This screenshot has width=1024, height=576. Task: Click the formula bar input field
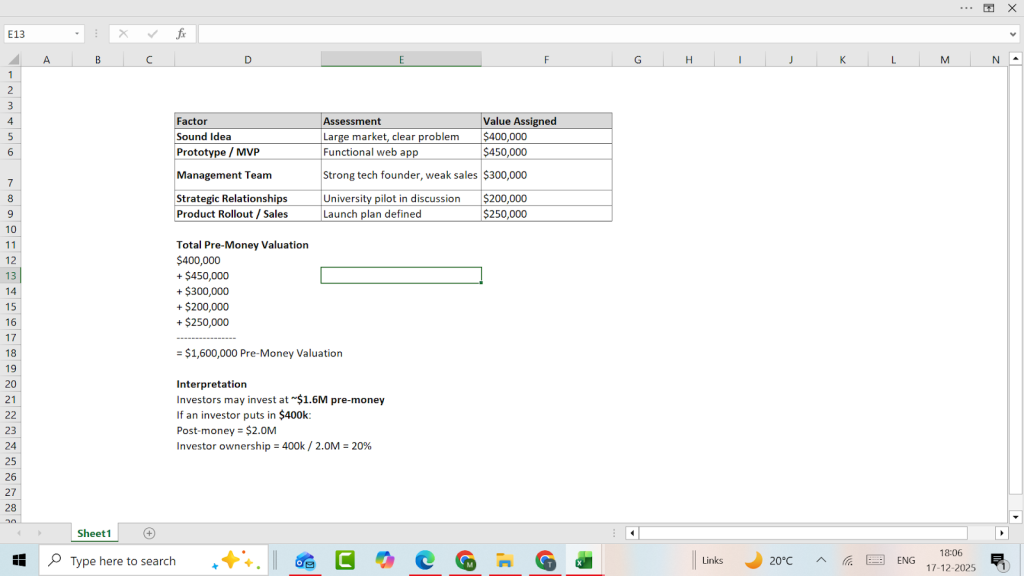tap(600, 34)
